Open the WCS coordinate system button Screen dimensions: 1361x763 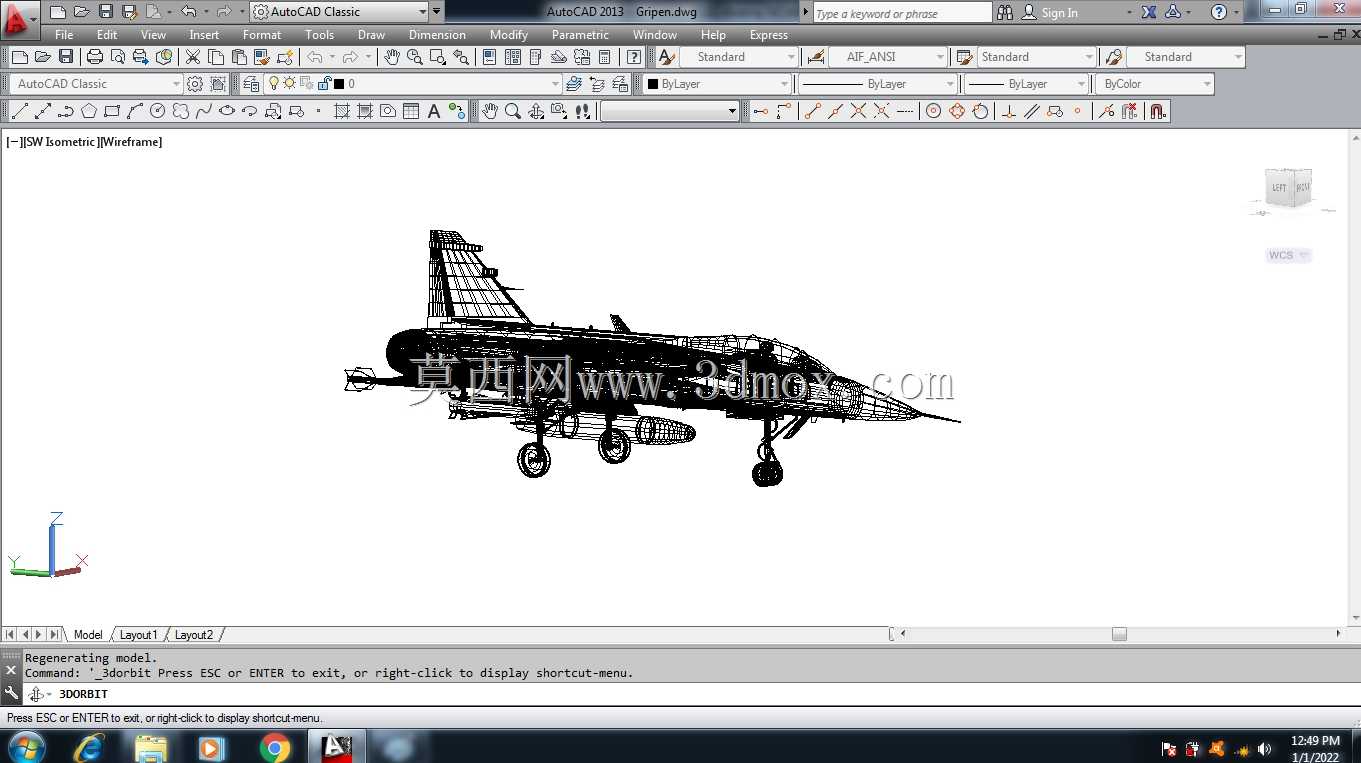[x=1288, y=255]
